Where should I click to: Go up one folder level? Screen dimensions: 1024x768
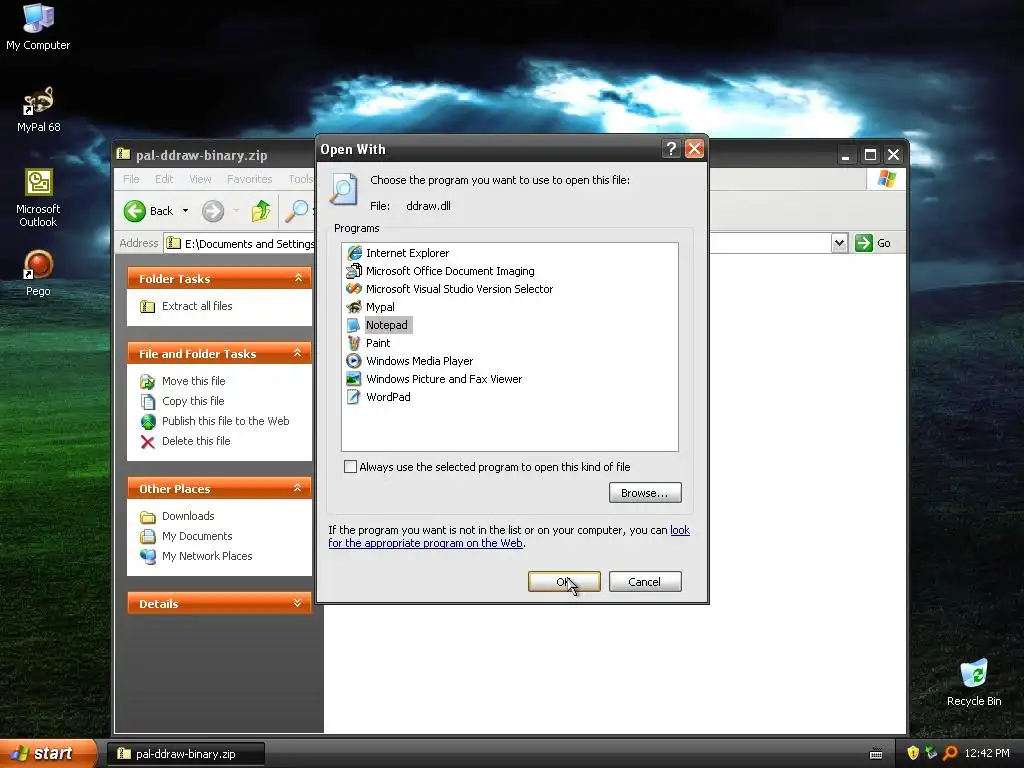pyautogui.click(x=261, y=211)
